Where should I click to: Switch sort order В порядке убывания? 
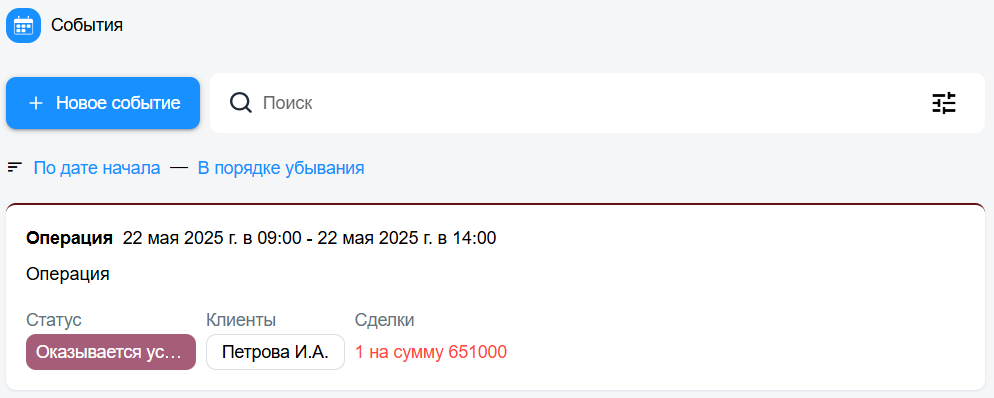pyautogui.click(x=281, y=168)
